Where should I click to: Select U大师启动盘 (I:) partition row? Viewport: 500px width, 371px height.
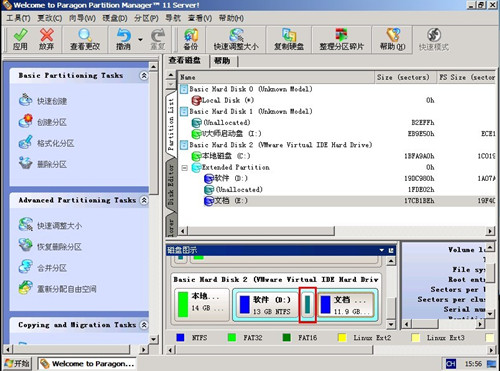pyautogui.click(x=227, y=134)
